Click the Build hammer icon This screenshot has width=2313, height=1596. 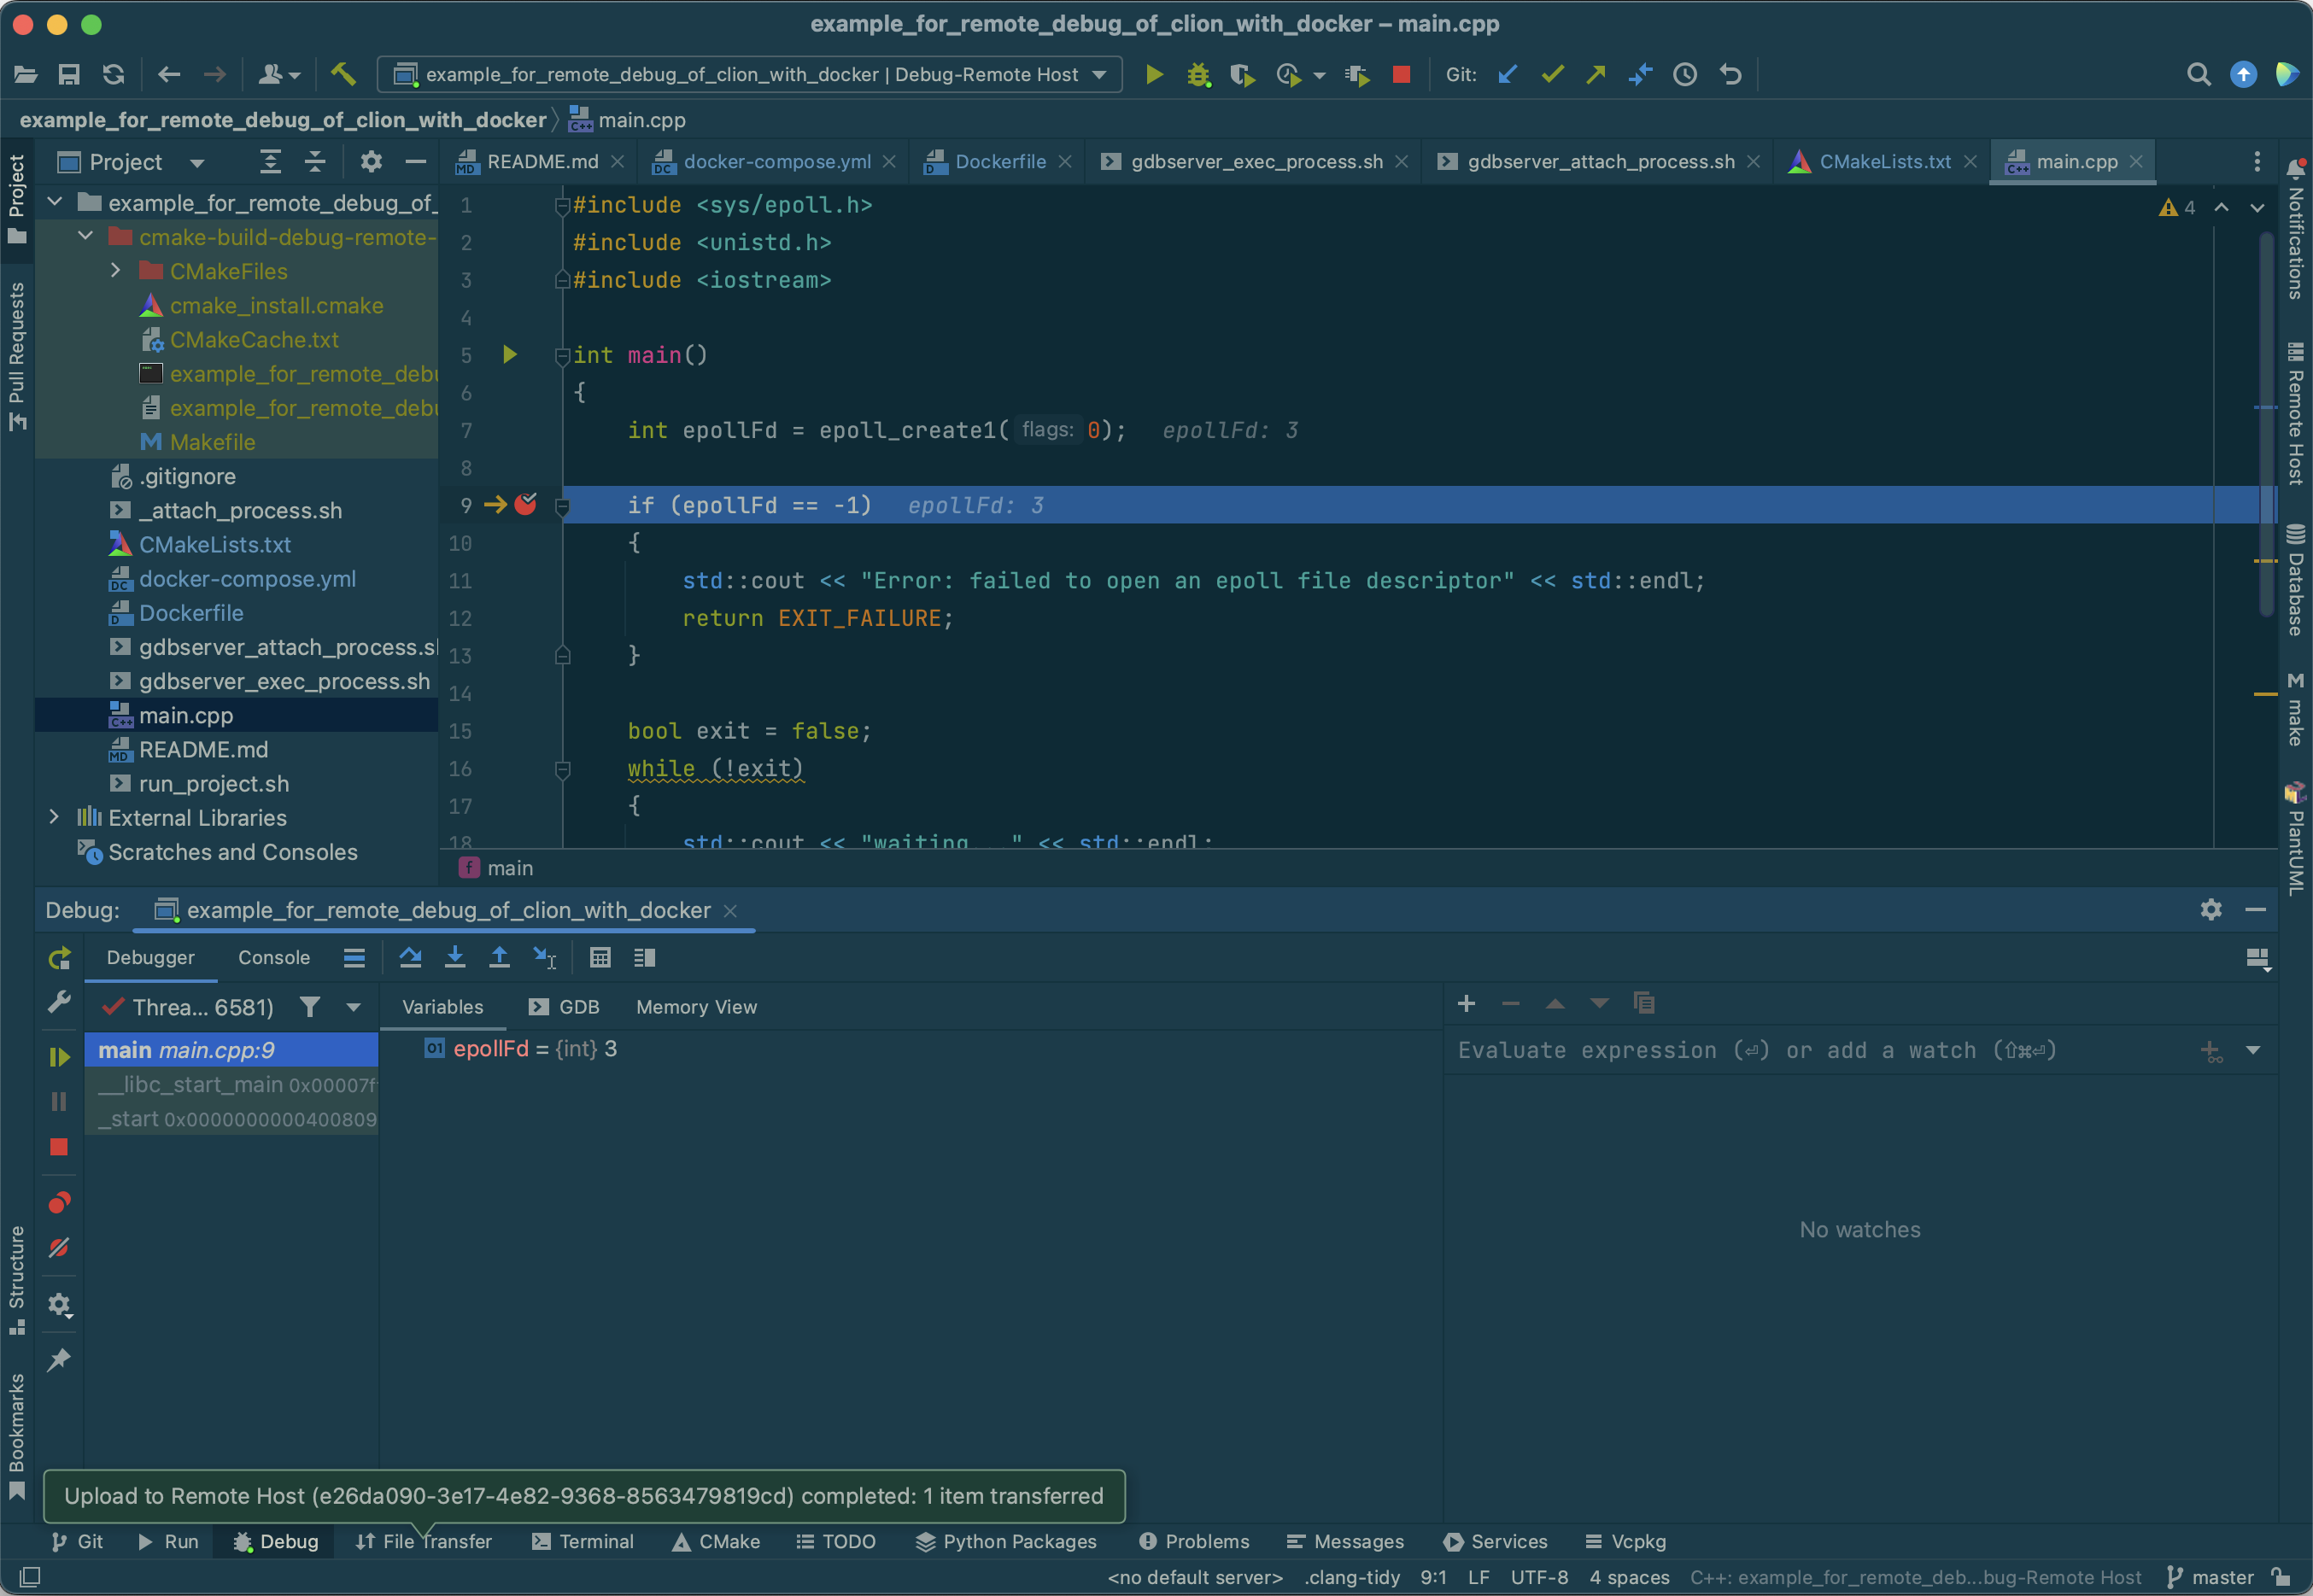pos(343,74)
